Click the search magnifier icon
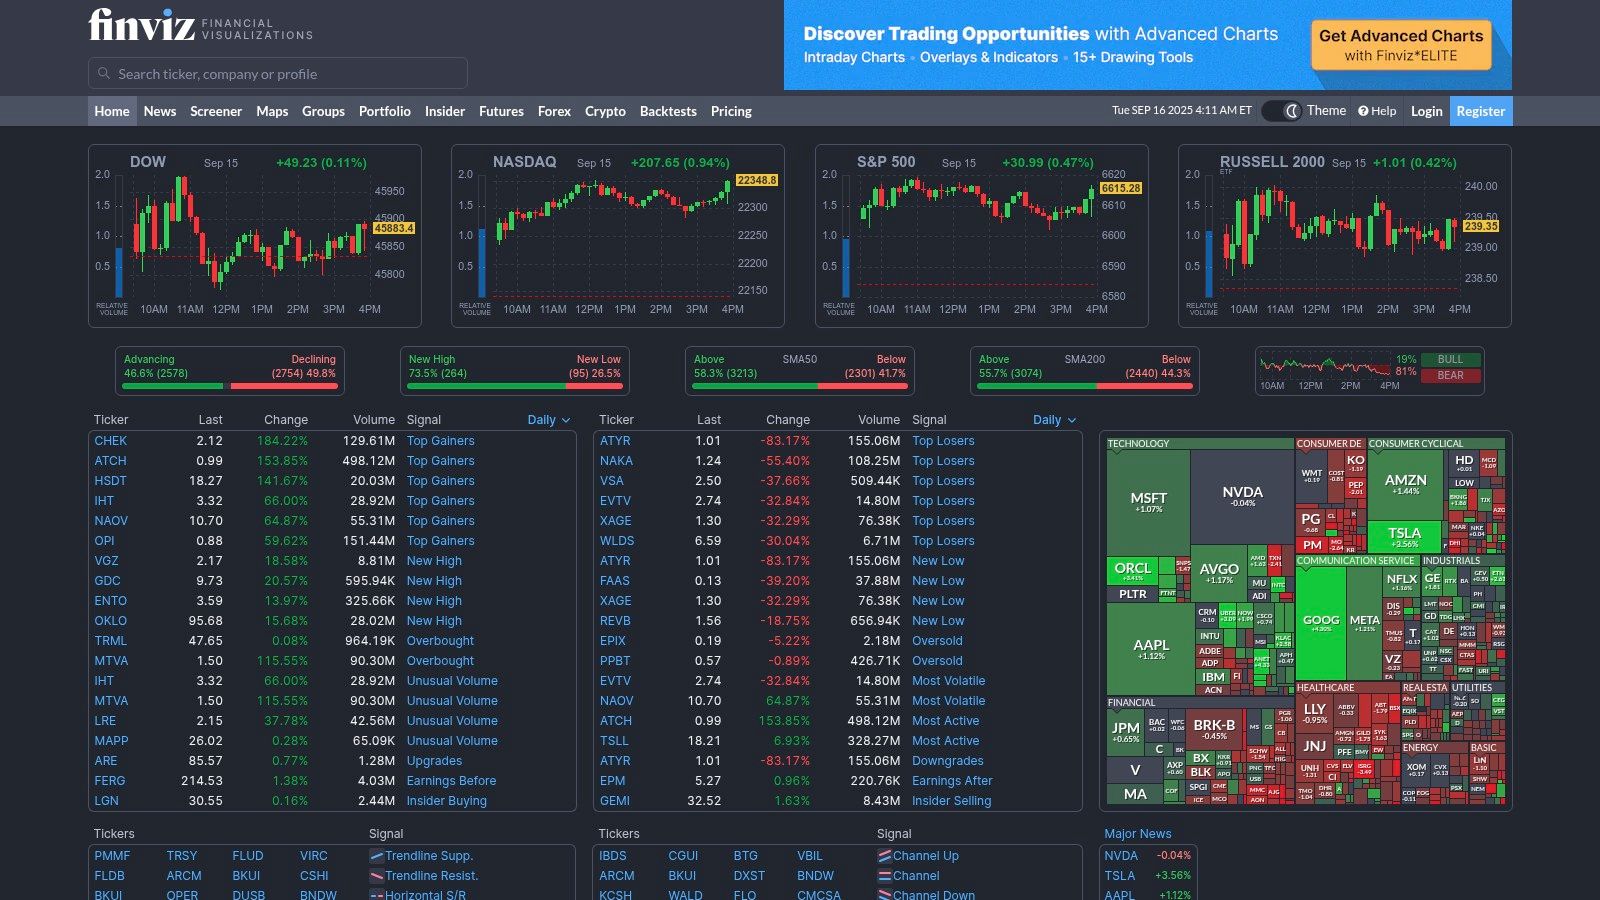Screen dimensions: 1600x900 (x=104, y=74)
